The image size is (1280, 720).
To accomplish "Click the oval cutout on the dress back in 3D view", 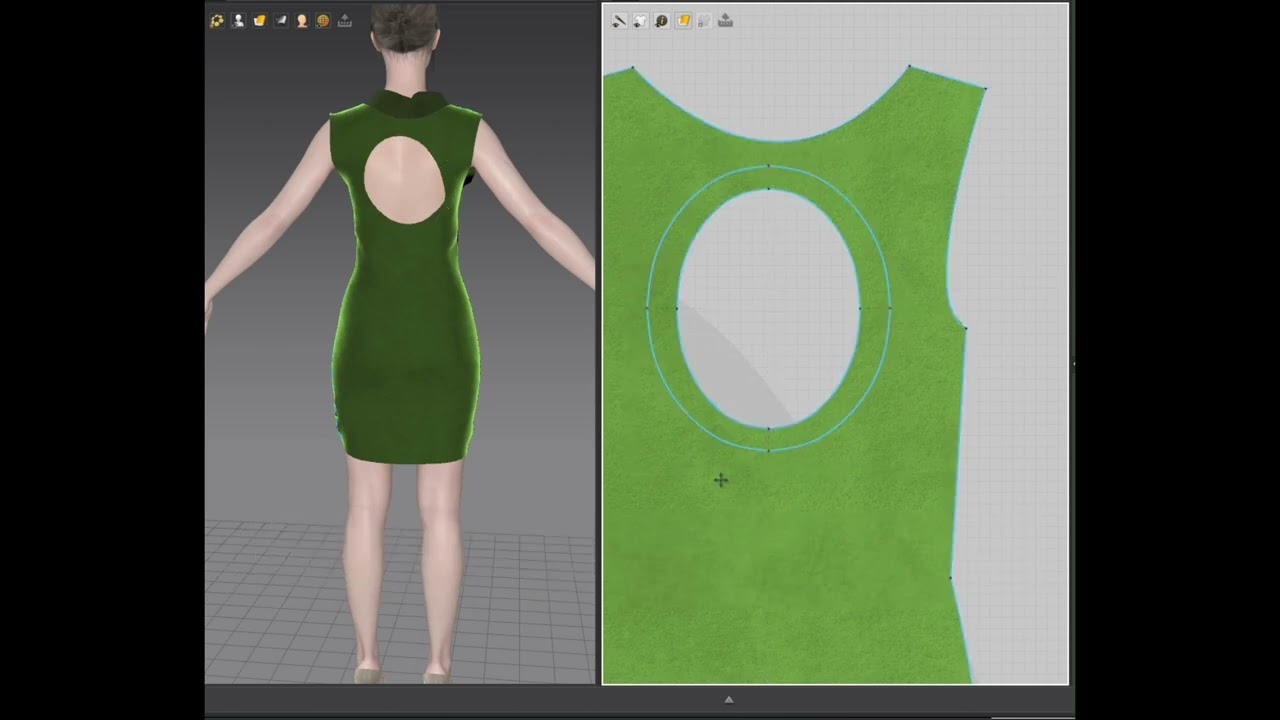I will click(x=405, y=180).
